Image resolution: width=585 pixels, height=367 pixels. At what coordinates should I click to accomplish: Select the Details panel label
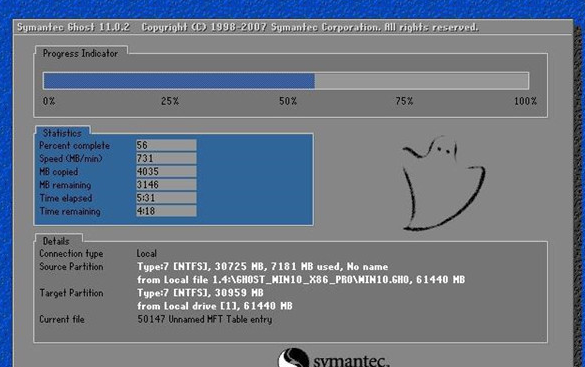point(56,241)
